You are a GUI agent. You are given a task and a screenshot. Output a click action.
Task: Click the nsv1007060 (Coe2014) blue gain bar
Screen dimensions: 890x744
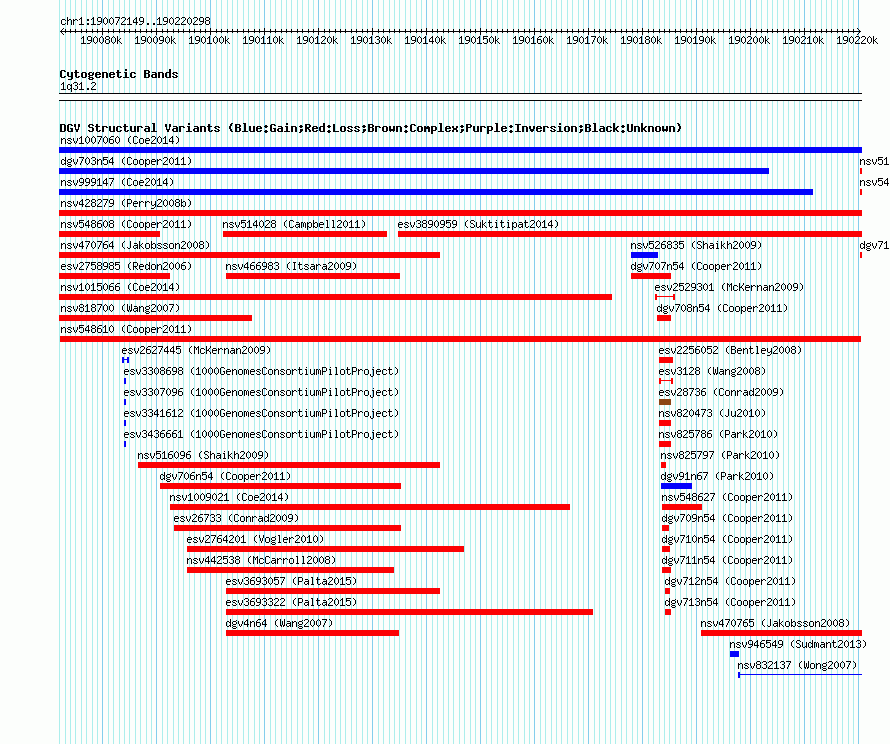460,150
